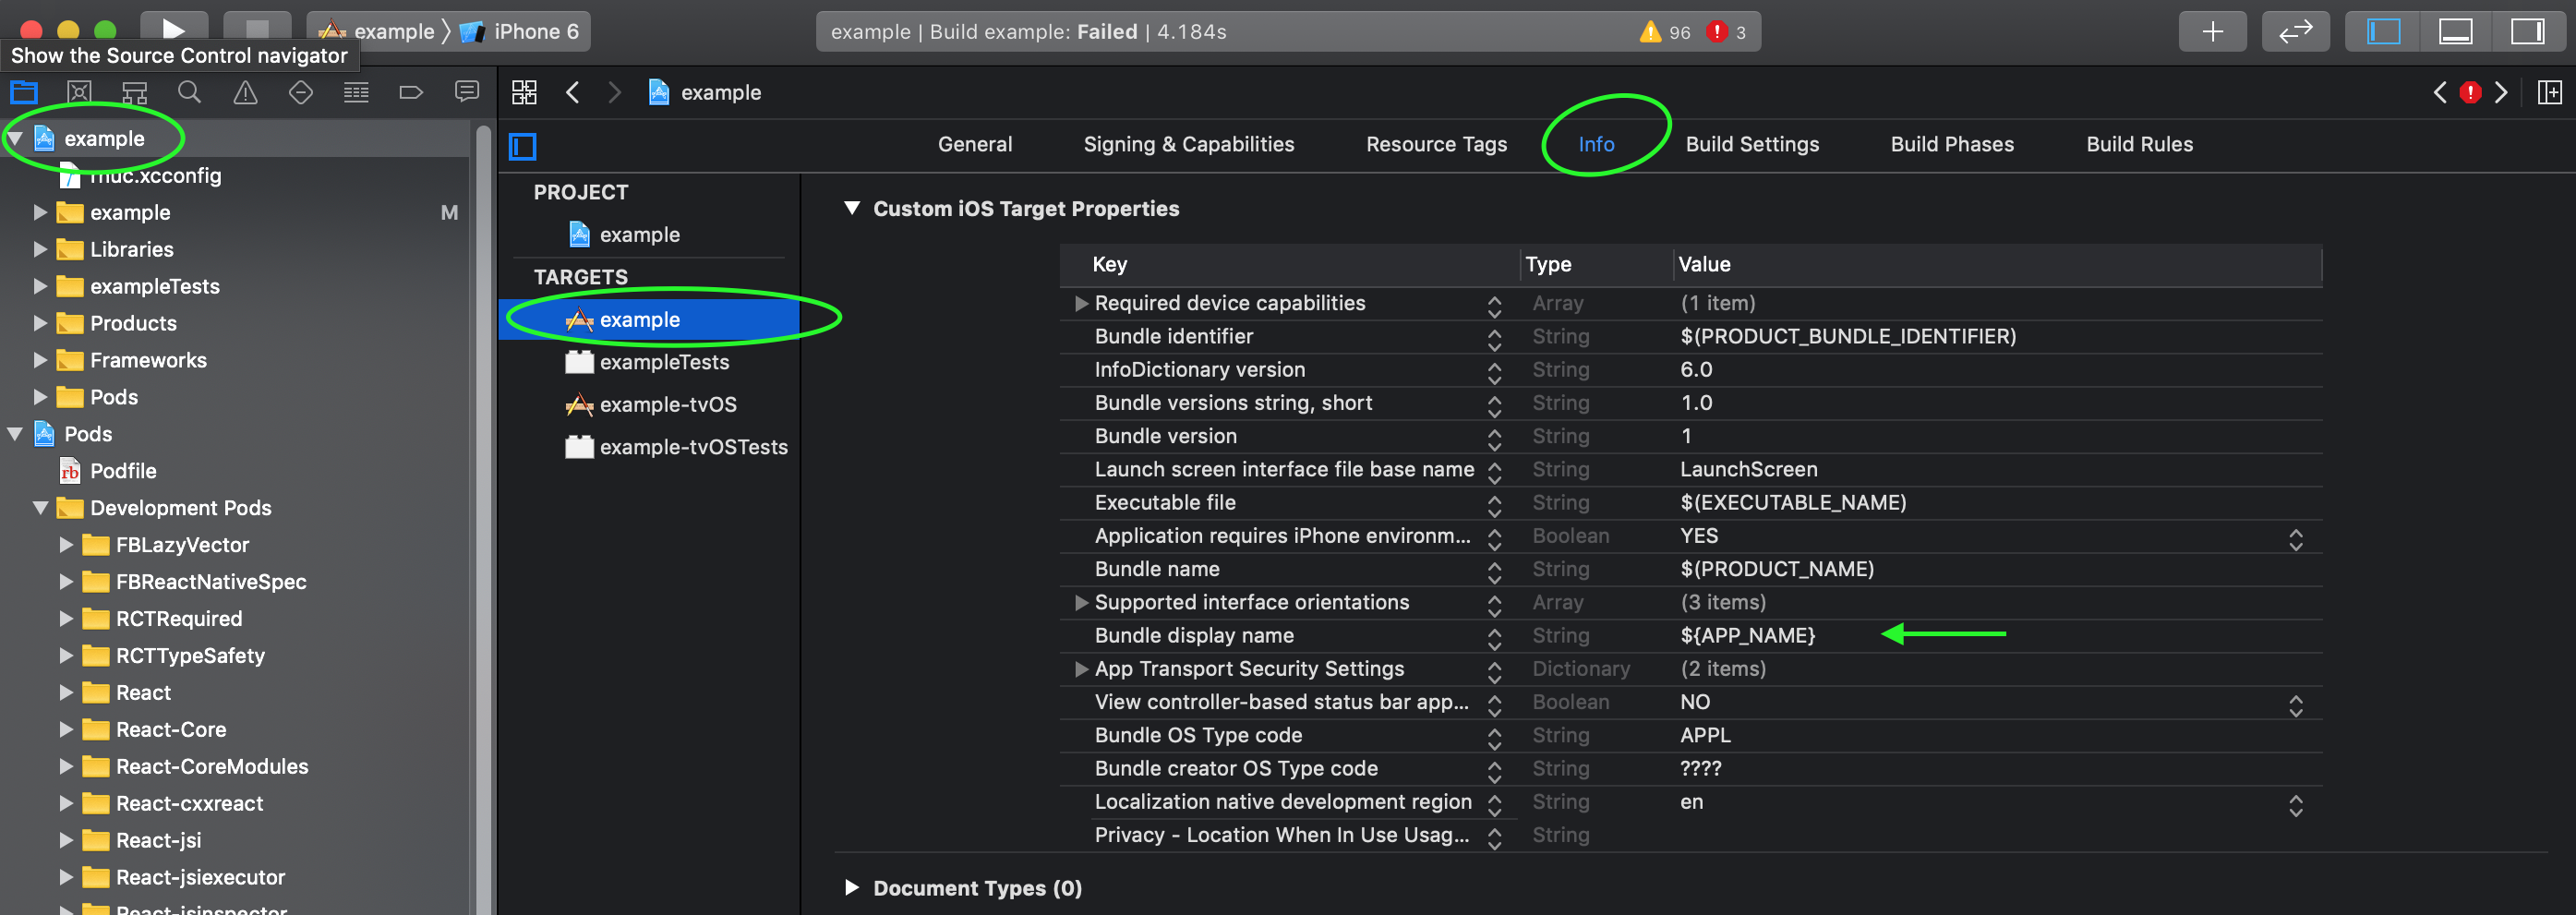This screenshot has width=2576, height=915.
Task: Toggle the right inspector panel visibility
Action: [x=2527, y=32]
